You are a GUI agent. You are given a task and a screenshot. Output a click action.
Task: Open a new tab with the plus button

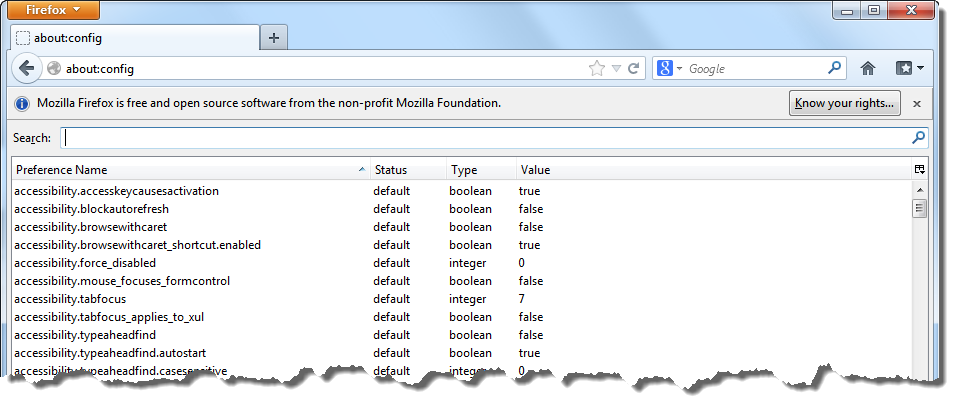(274, 38)
